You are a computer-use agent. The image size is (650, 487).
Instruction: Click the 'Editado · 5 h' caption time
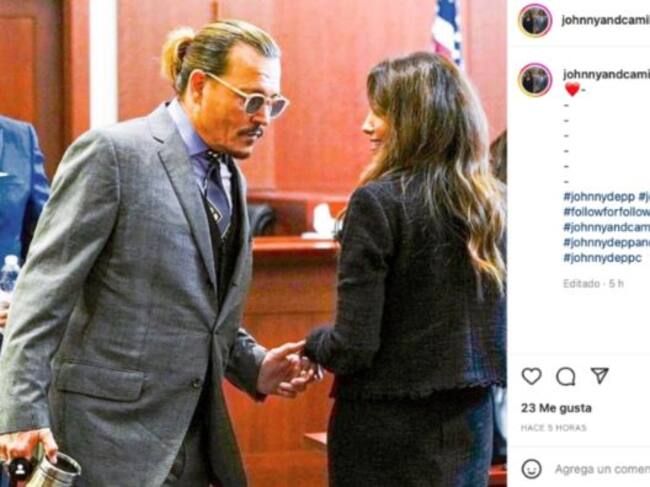593,283
